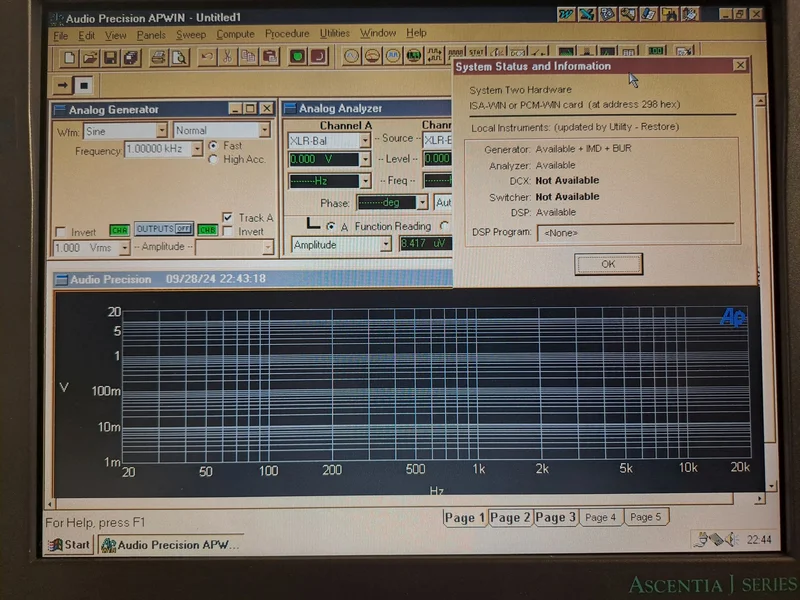Open Digital I/O square-wave panel icon
Screen dimensions: 800x600
pyautogui.click(x=435, y=54)
